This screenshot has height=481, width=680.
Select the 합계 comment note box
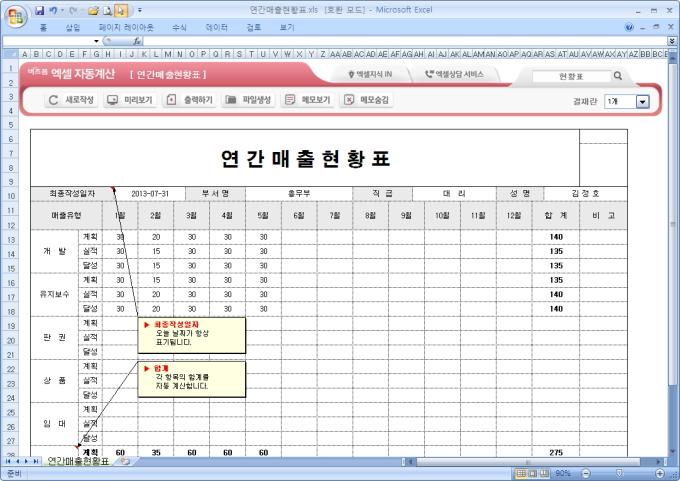192,379
